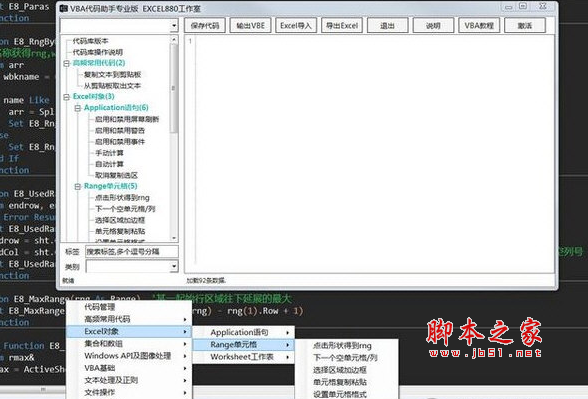Image resolution: width=588 pixels, height=399 pixels.
Task: Click the tree panel vertical scrollbar thumb
Action: coord(174,88)
